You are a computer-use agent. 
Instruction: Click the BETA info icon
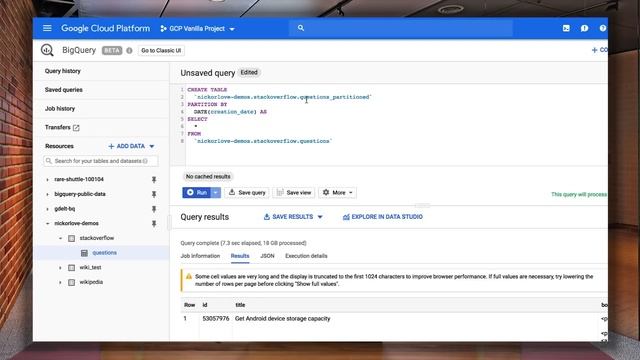pyautogui.click(x=129, y=51)
